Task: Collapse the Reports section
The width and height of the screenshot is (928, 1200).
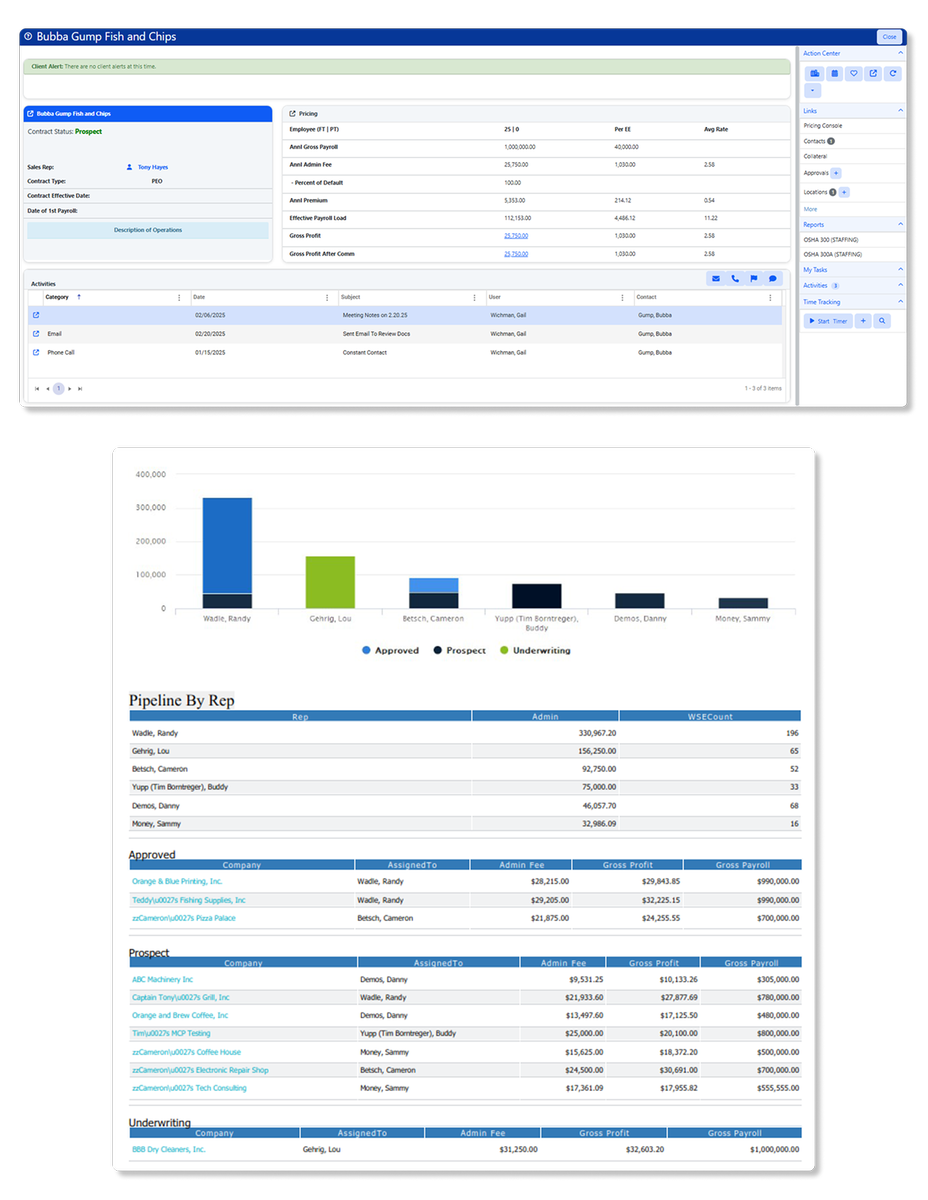Action: [900, 223]
